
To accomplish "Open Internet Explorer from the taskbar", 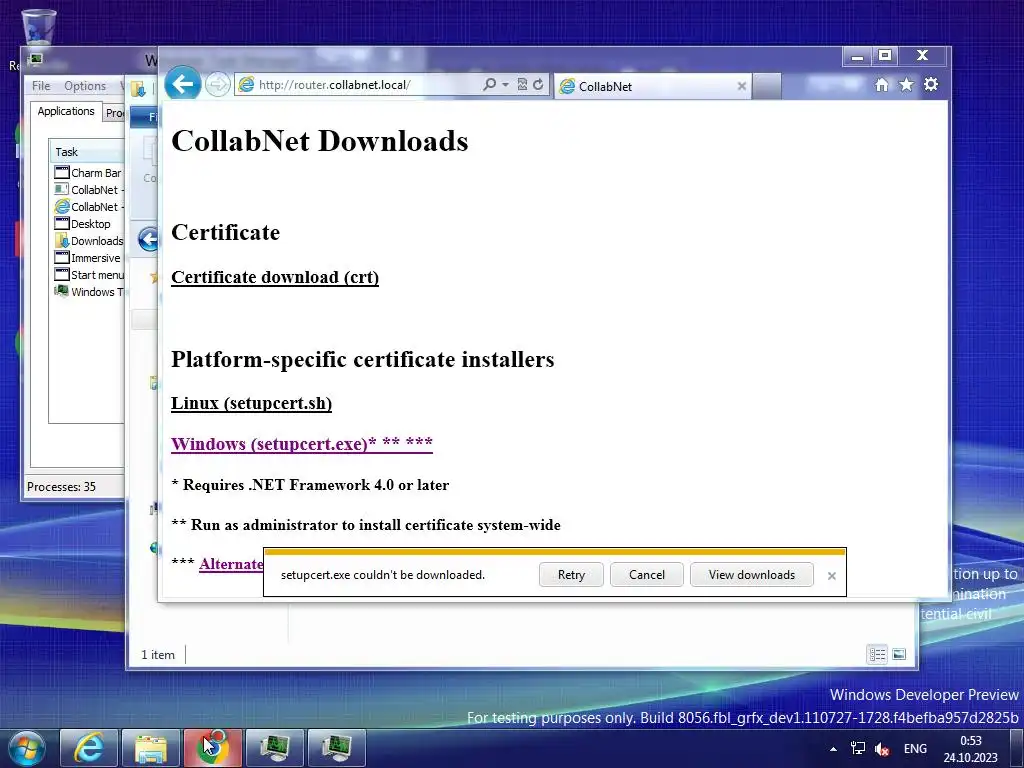I will (x=89, y=748).
